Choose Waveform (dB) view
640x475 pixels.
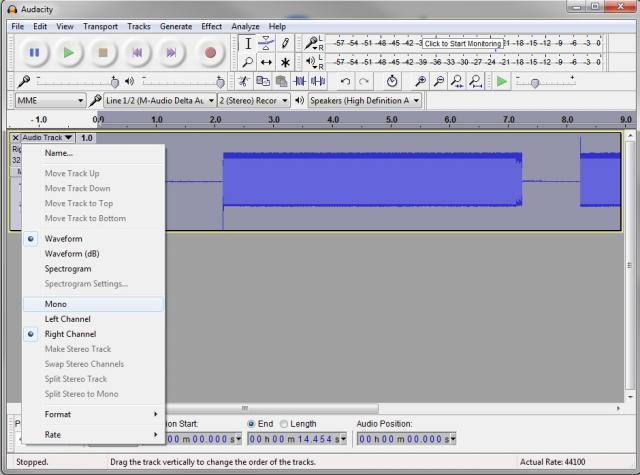click(94, 254)
